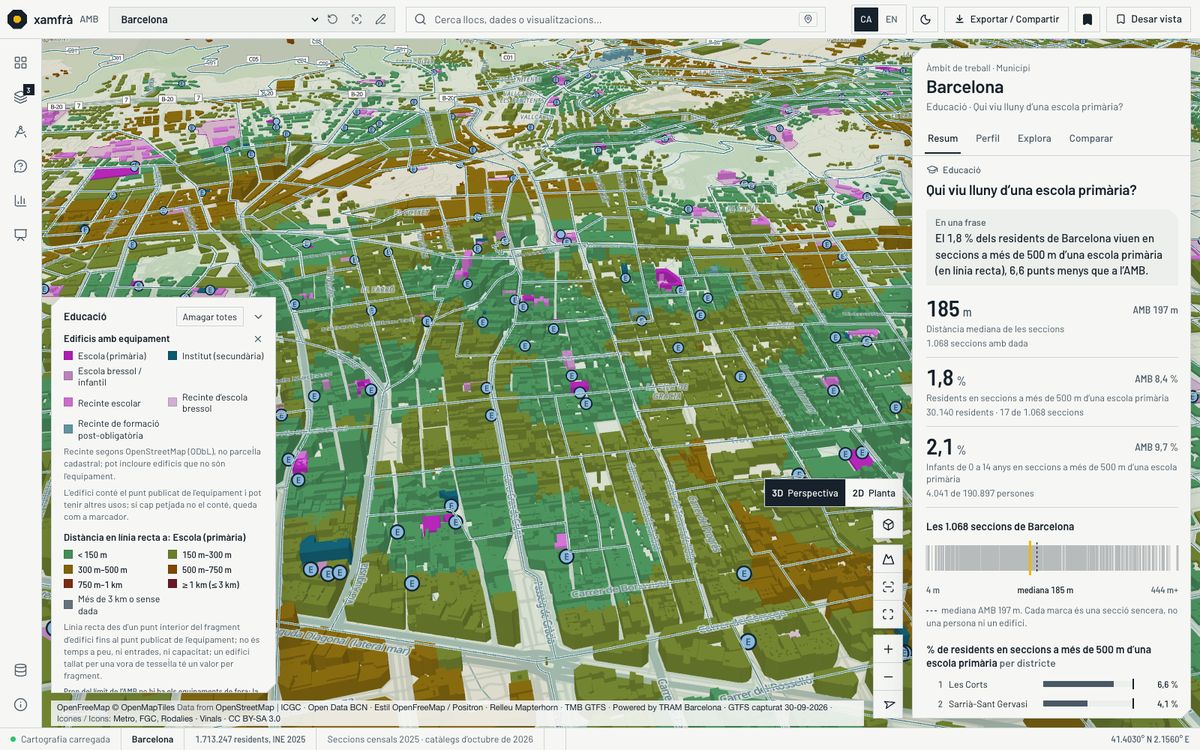The height and width of the screenshot is (750, 1200).
Task: Switch to the Explora tab
Action: 1034,138
